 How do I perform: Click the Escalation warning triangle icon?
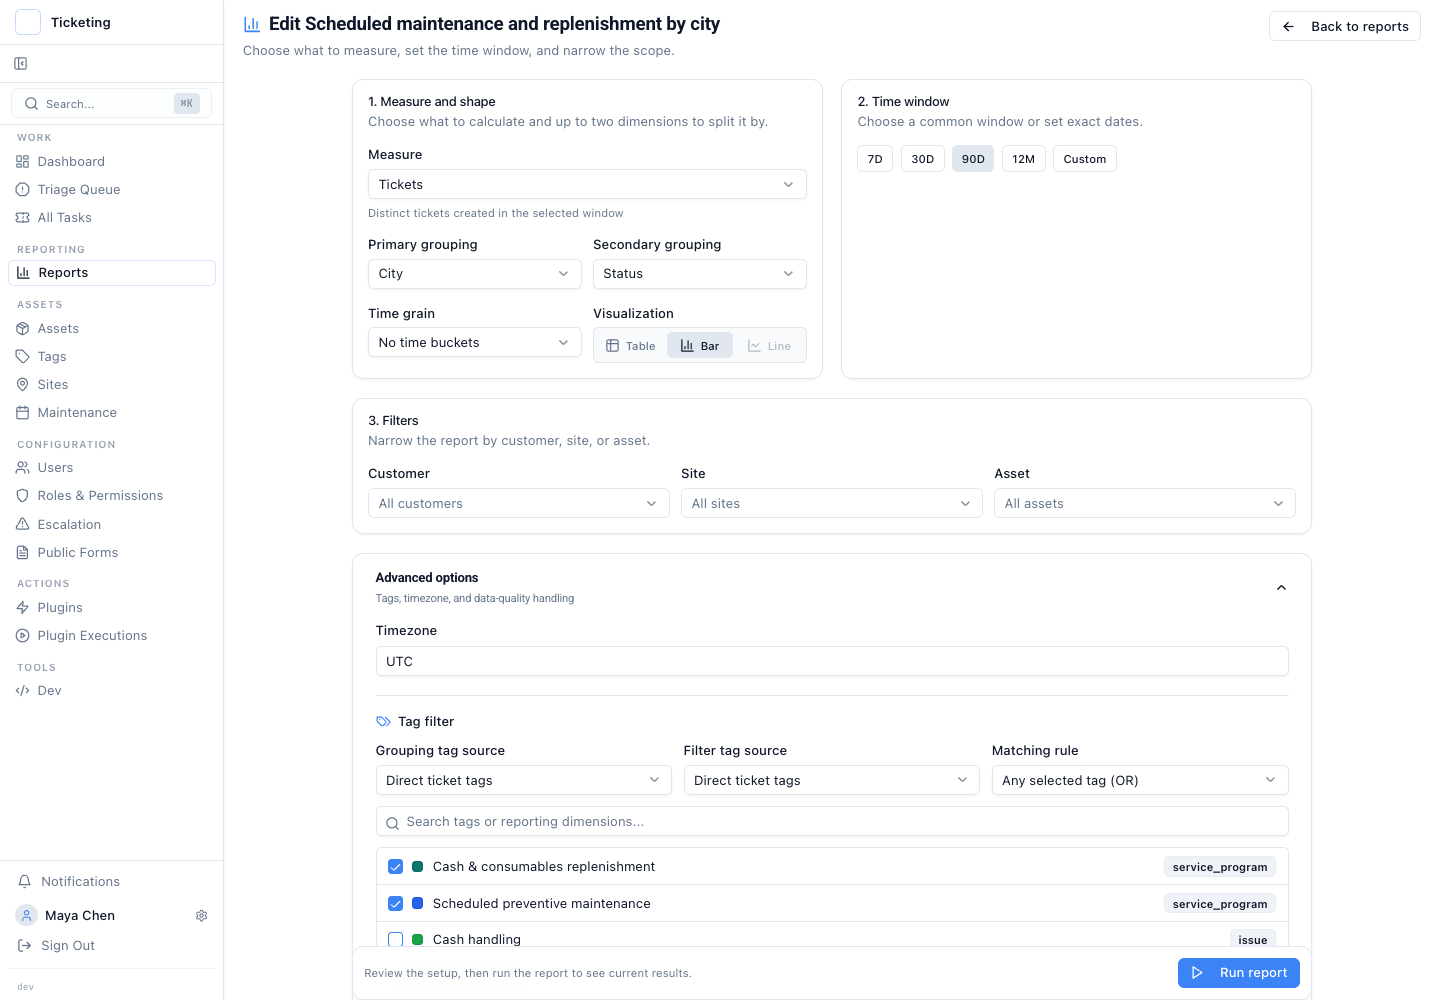[x=23, y=525]
